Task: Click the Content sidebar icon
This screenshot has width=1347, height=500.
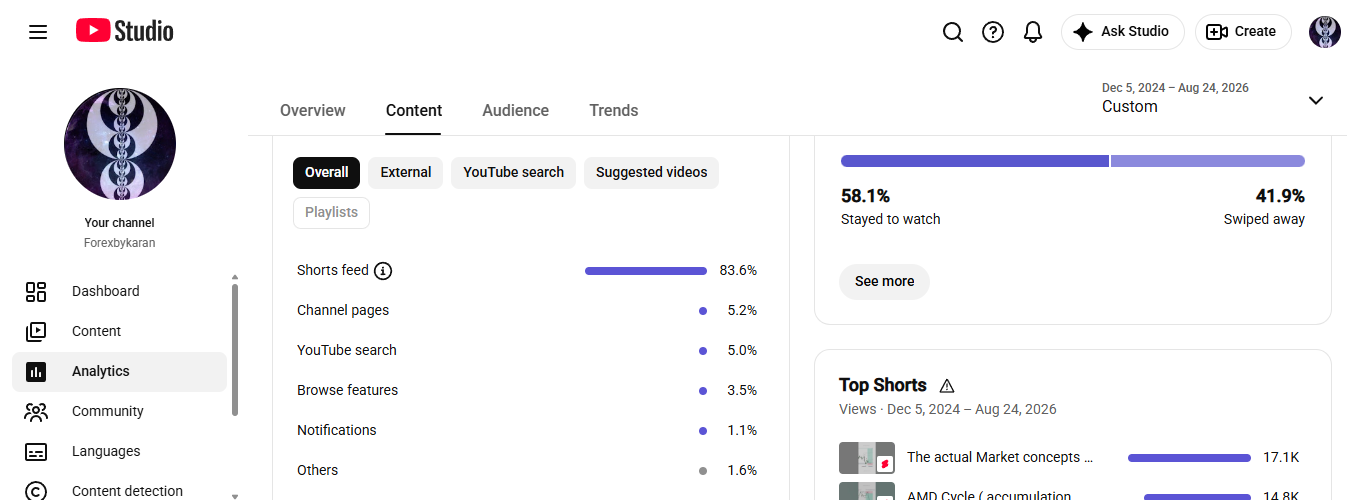Action: (x=36, y=331)
